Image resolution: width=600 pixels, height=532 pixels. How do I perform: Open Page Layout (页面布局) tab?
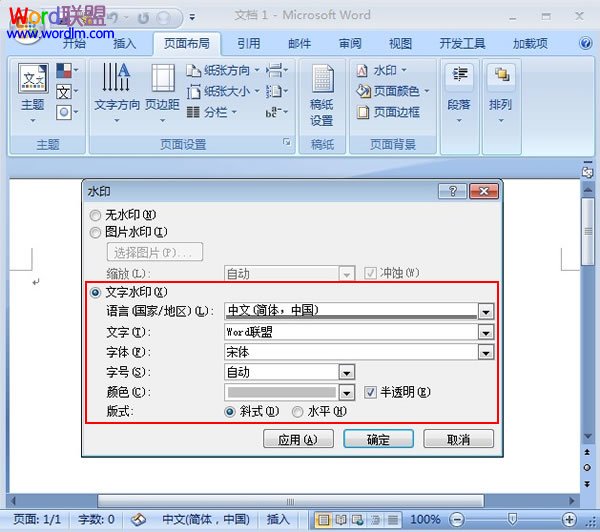[187, 43]
